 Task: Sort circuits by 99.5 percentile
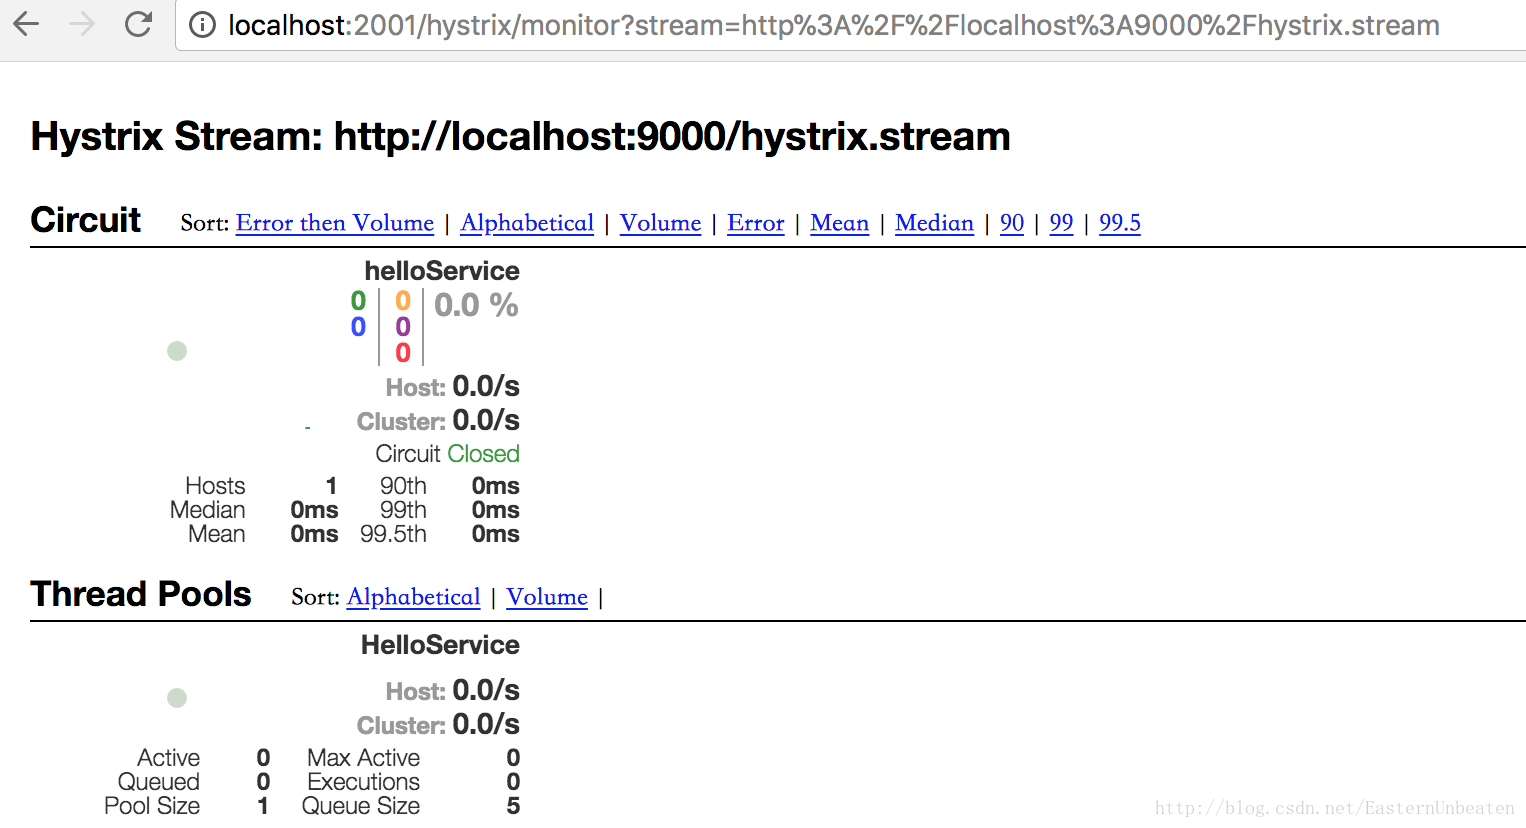(x=1120, y=223)
